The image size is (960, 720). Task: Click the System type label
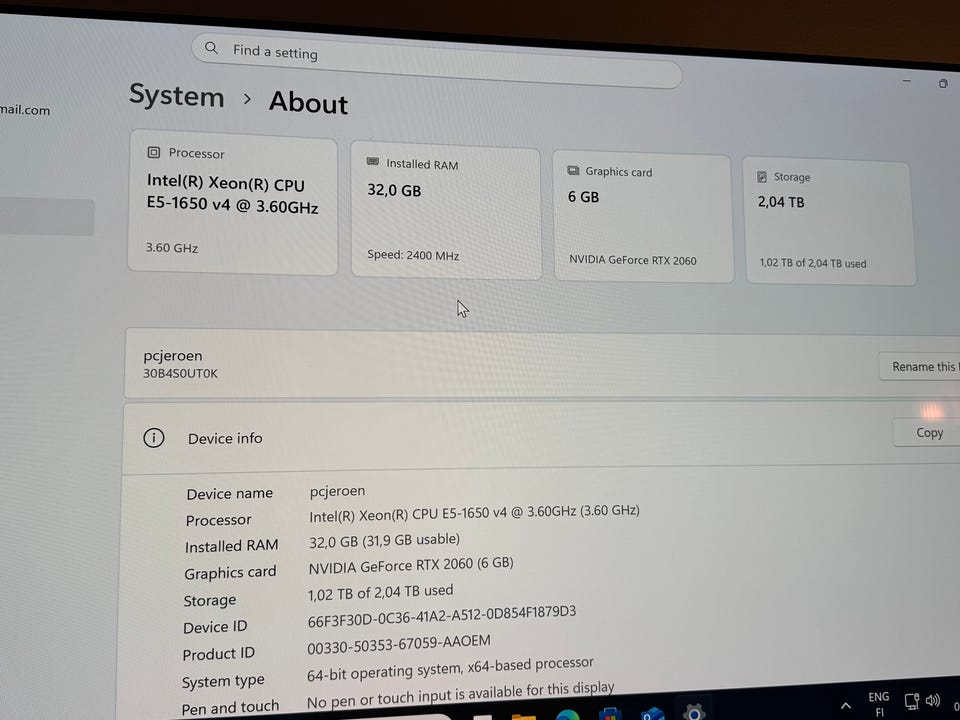[x=223, y=681]
